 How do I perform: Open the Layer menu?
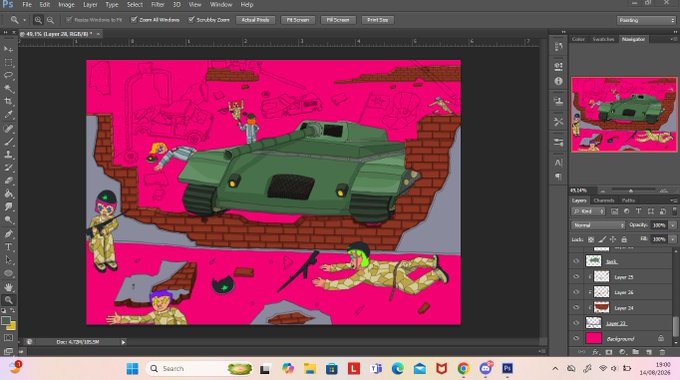click(90, 5)
